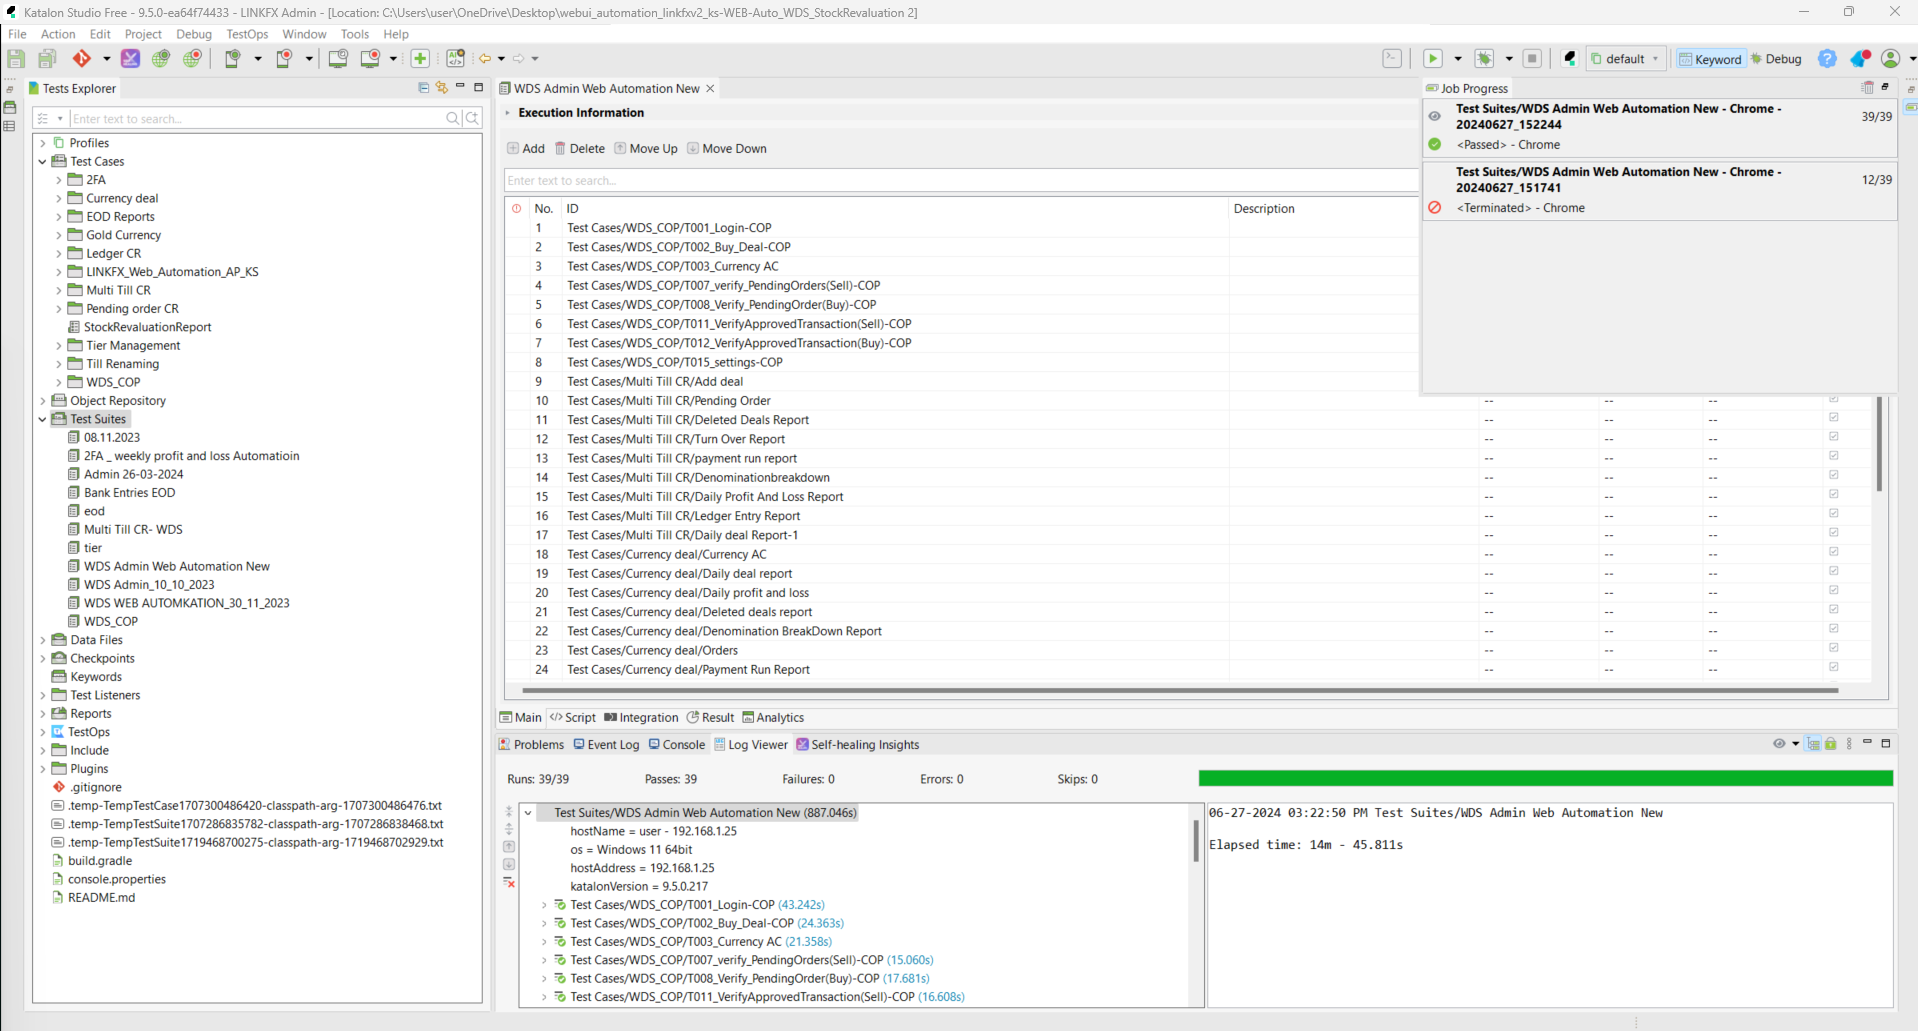The width and height of the screenshot is (1918, 1031).
Task: Open the blue Help question mark icon
Action: (1827, 59)
